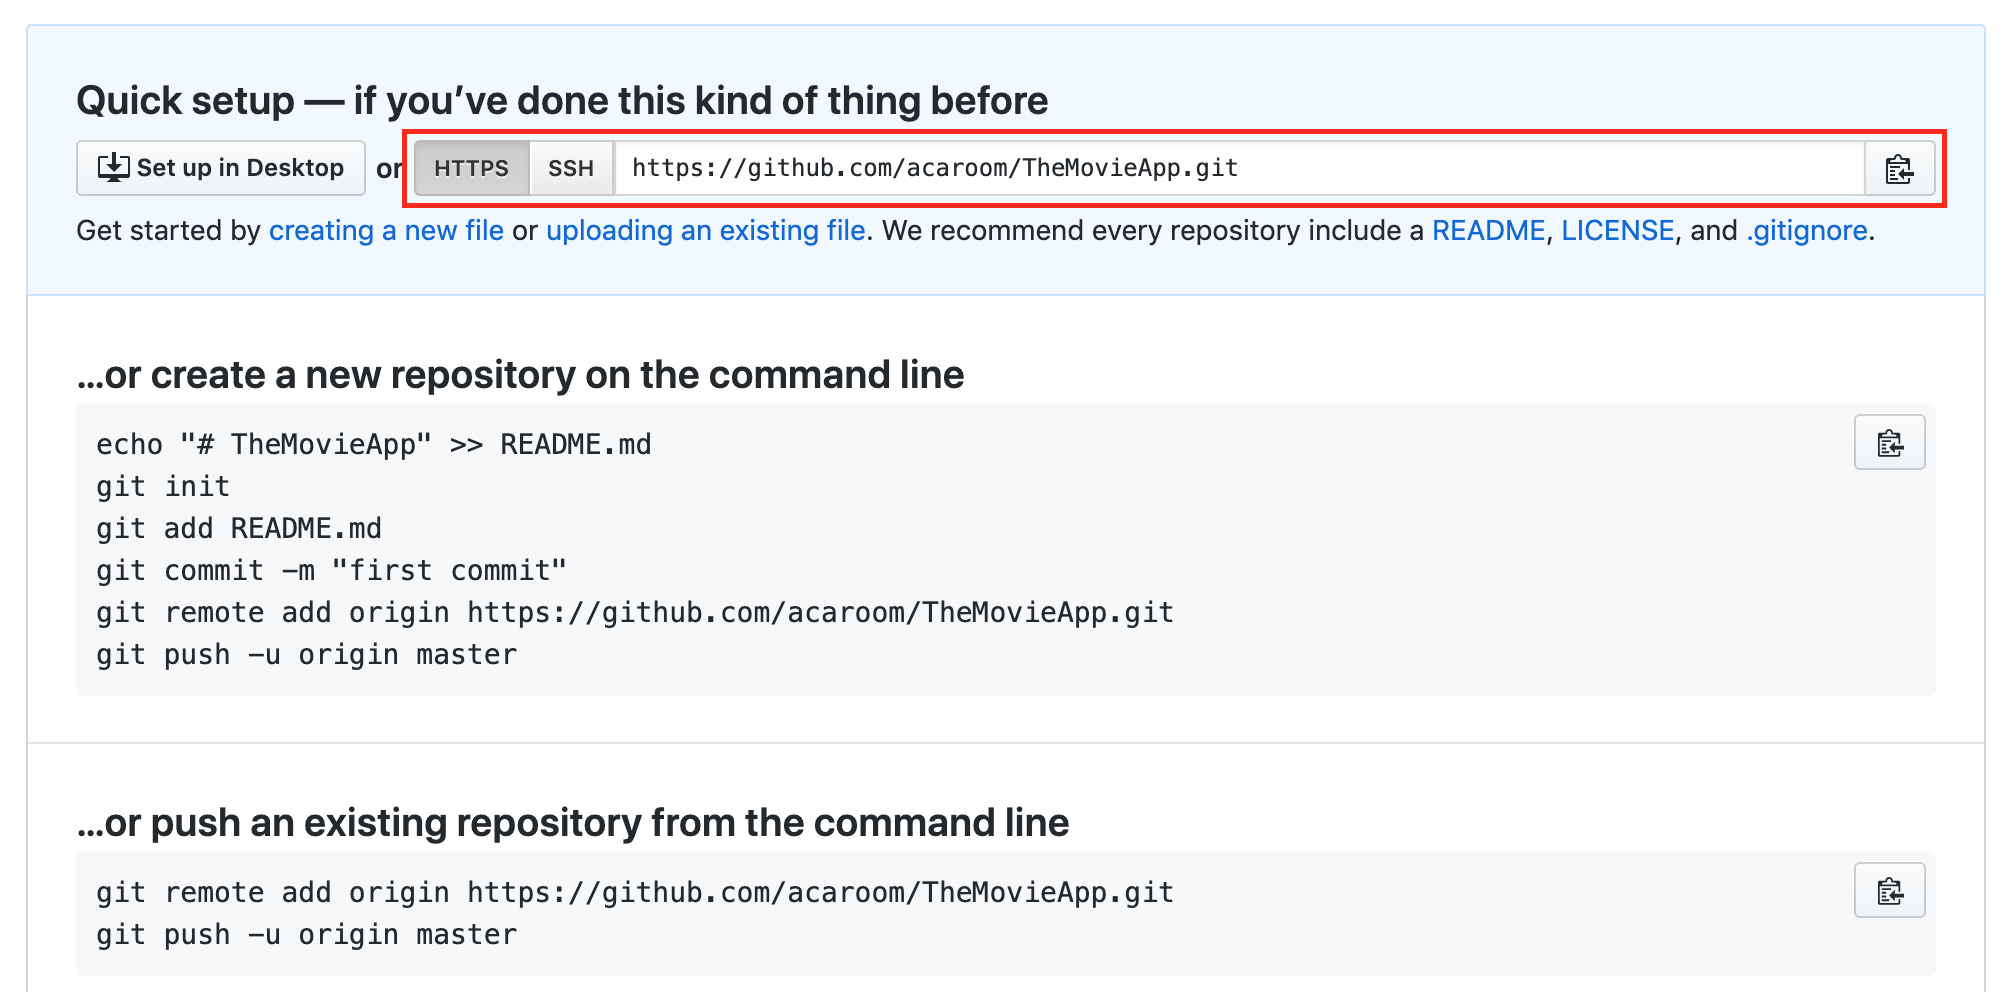
Task: Open the uploading an existing file link
Action: point(705,231)
